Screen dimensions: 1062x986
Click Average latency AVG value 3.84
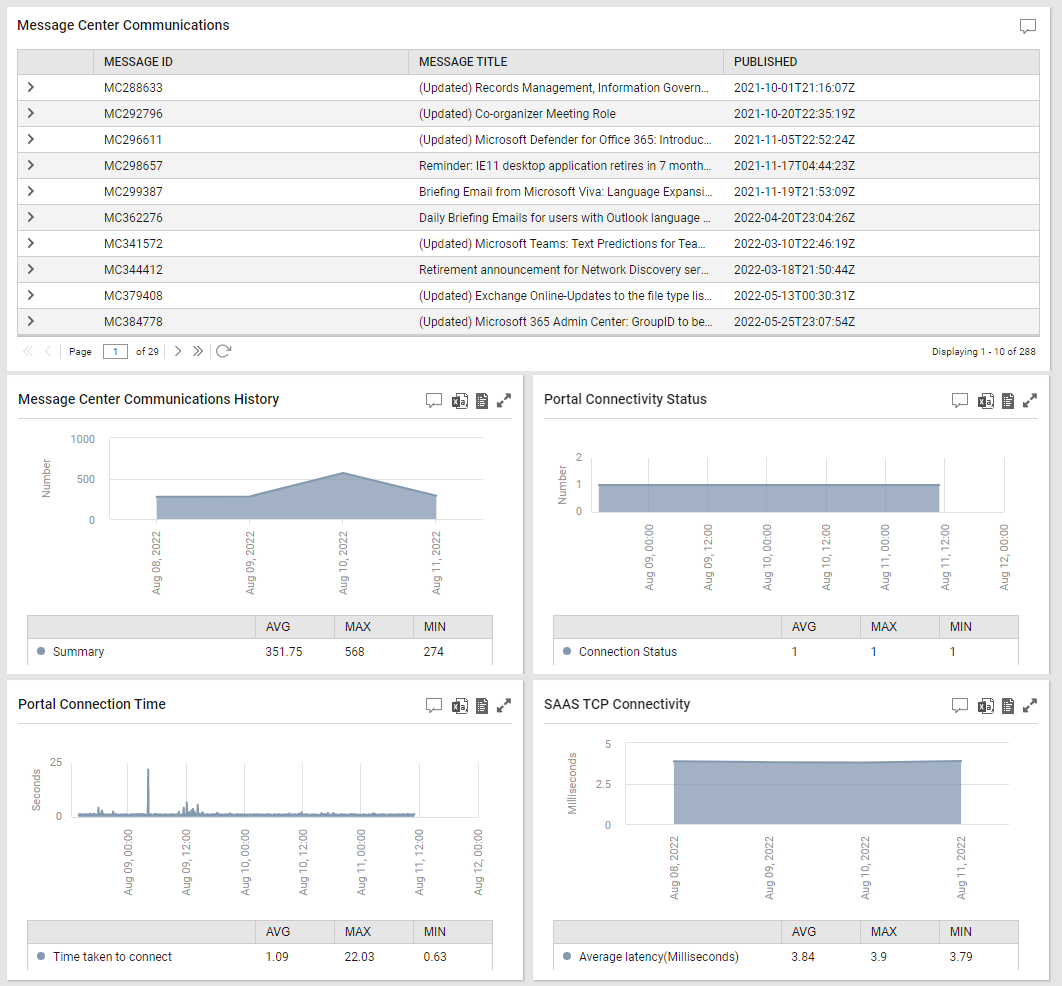click(803, 956)
